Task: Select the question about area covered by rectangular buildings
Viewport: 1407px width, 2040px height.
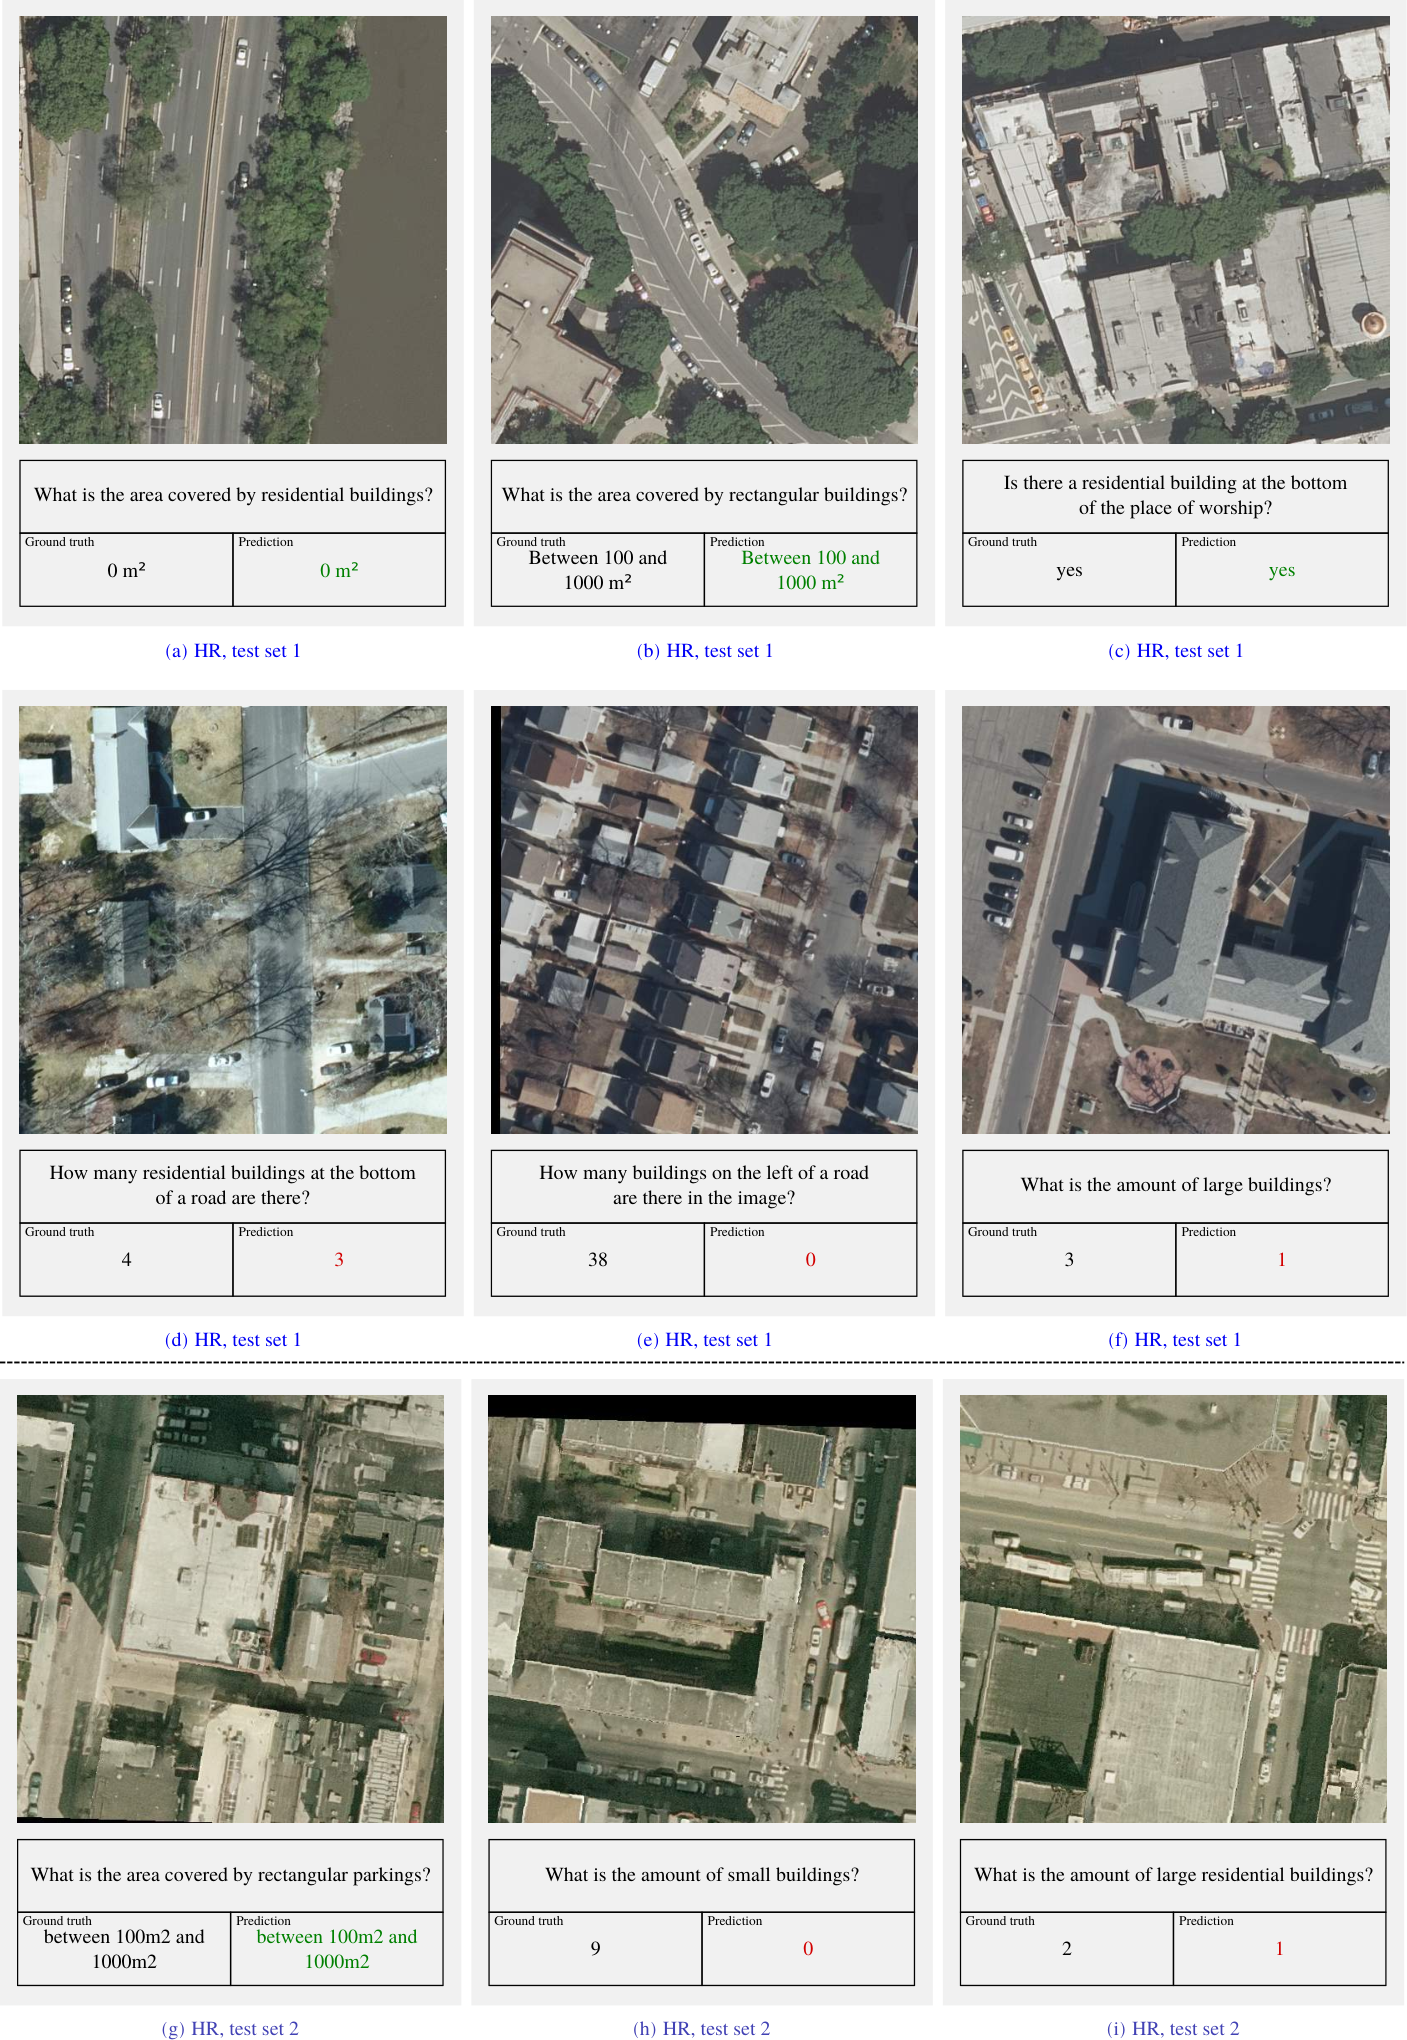Action: click(705, 495)
